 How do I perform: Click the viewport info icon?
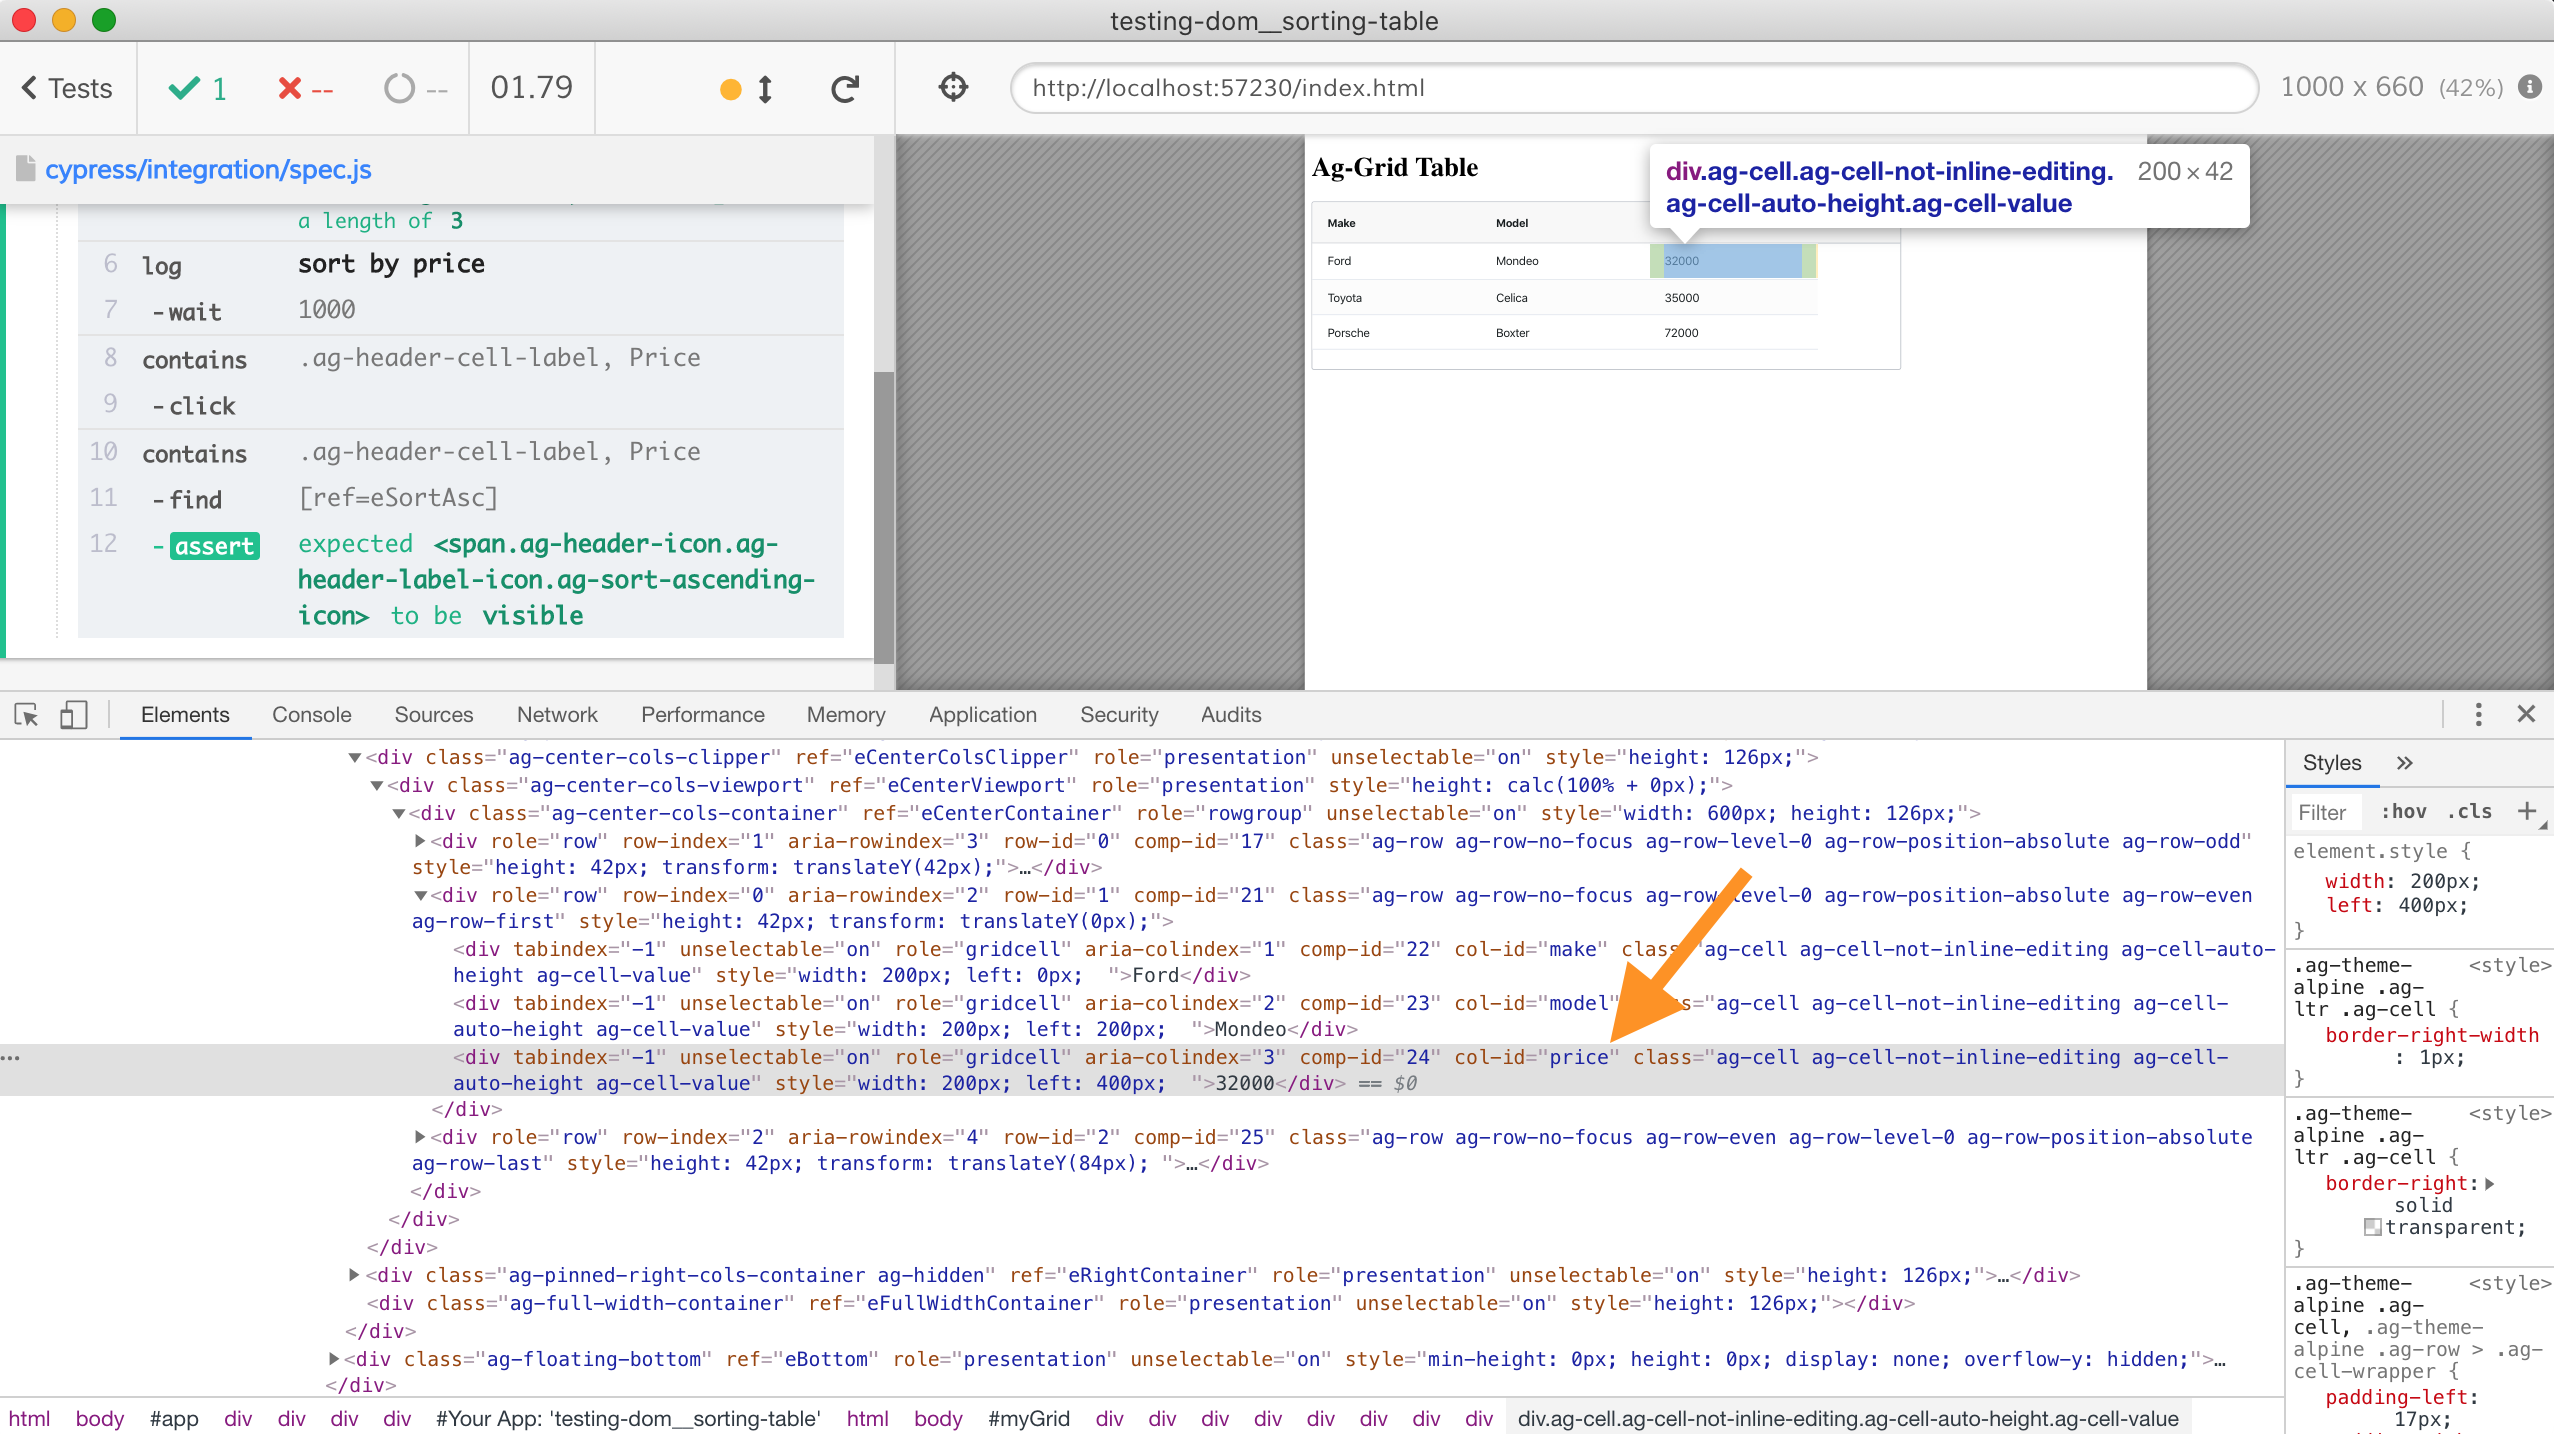point(2530,87)
